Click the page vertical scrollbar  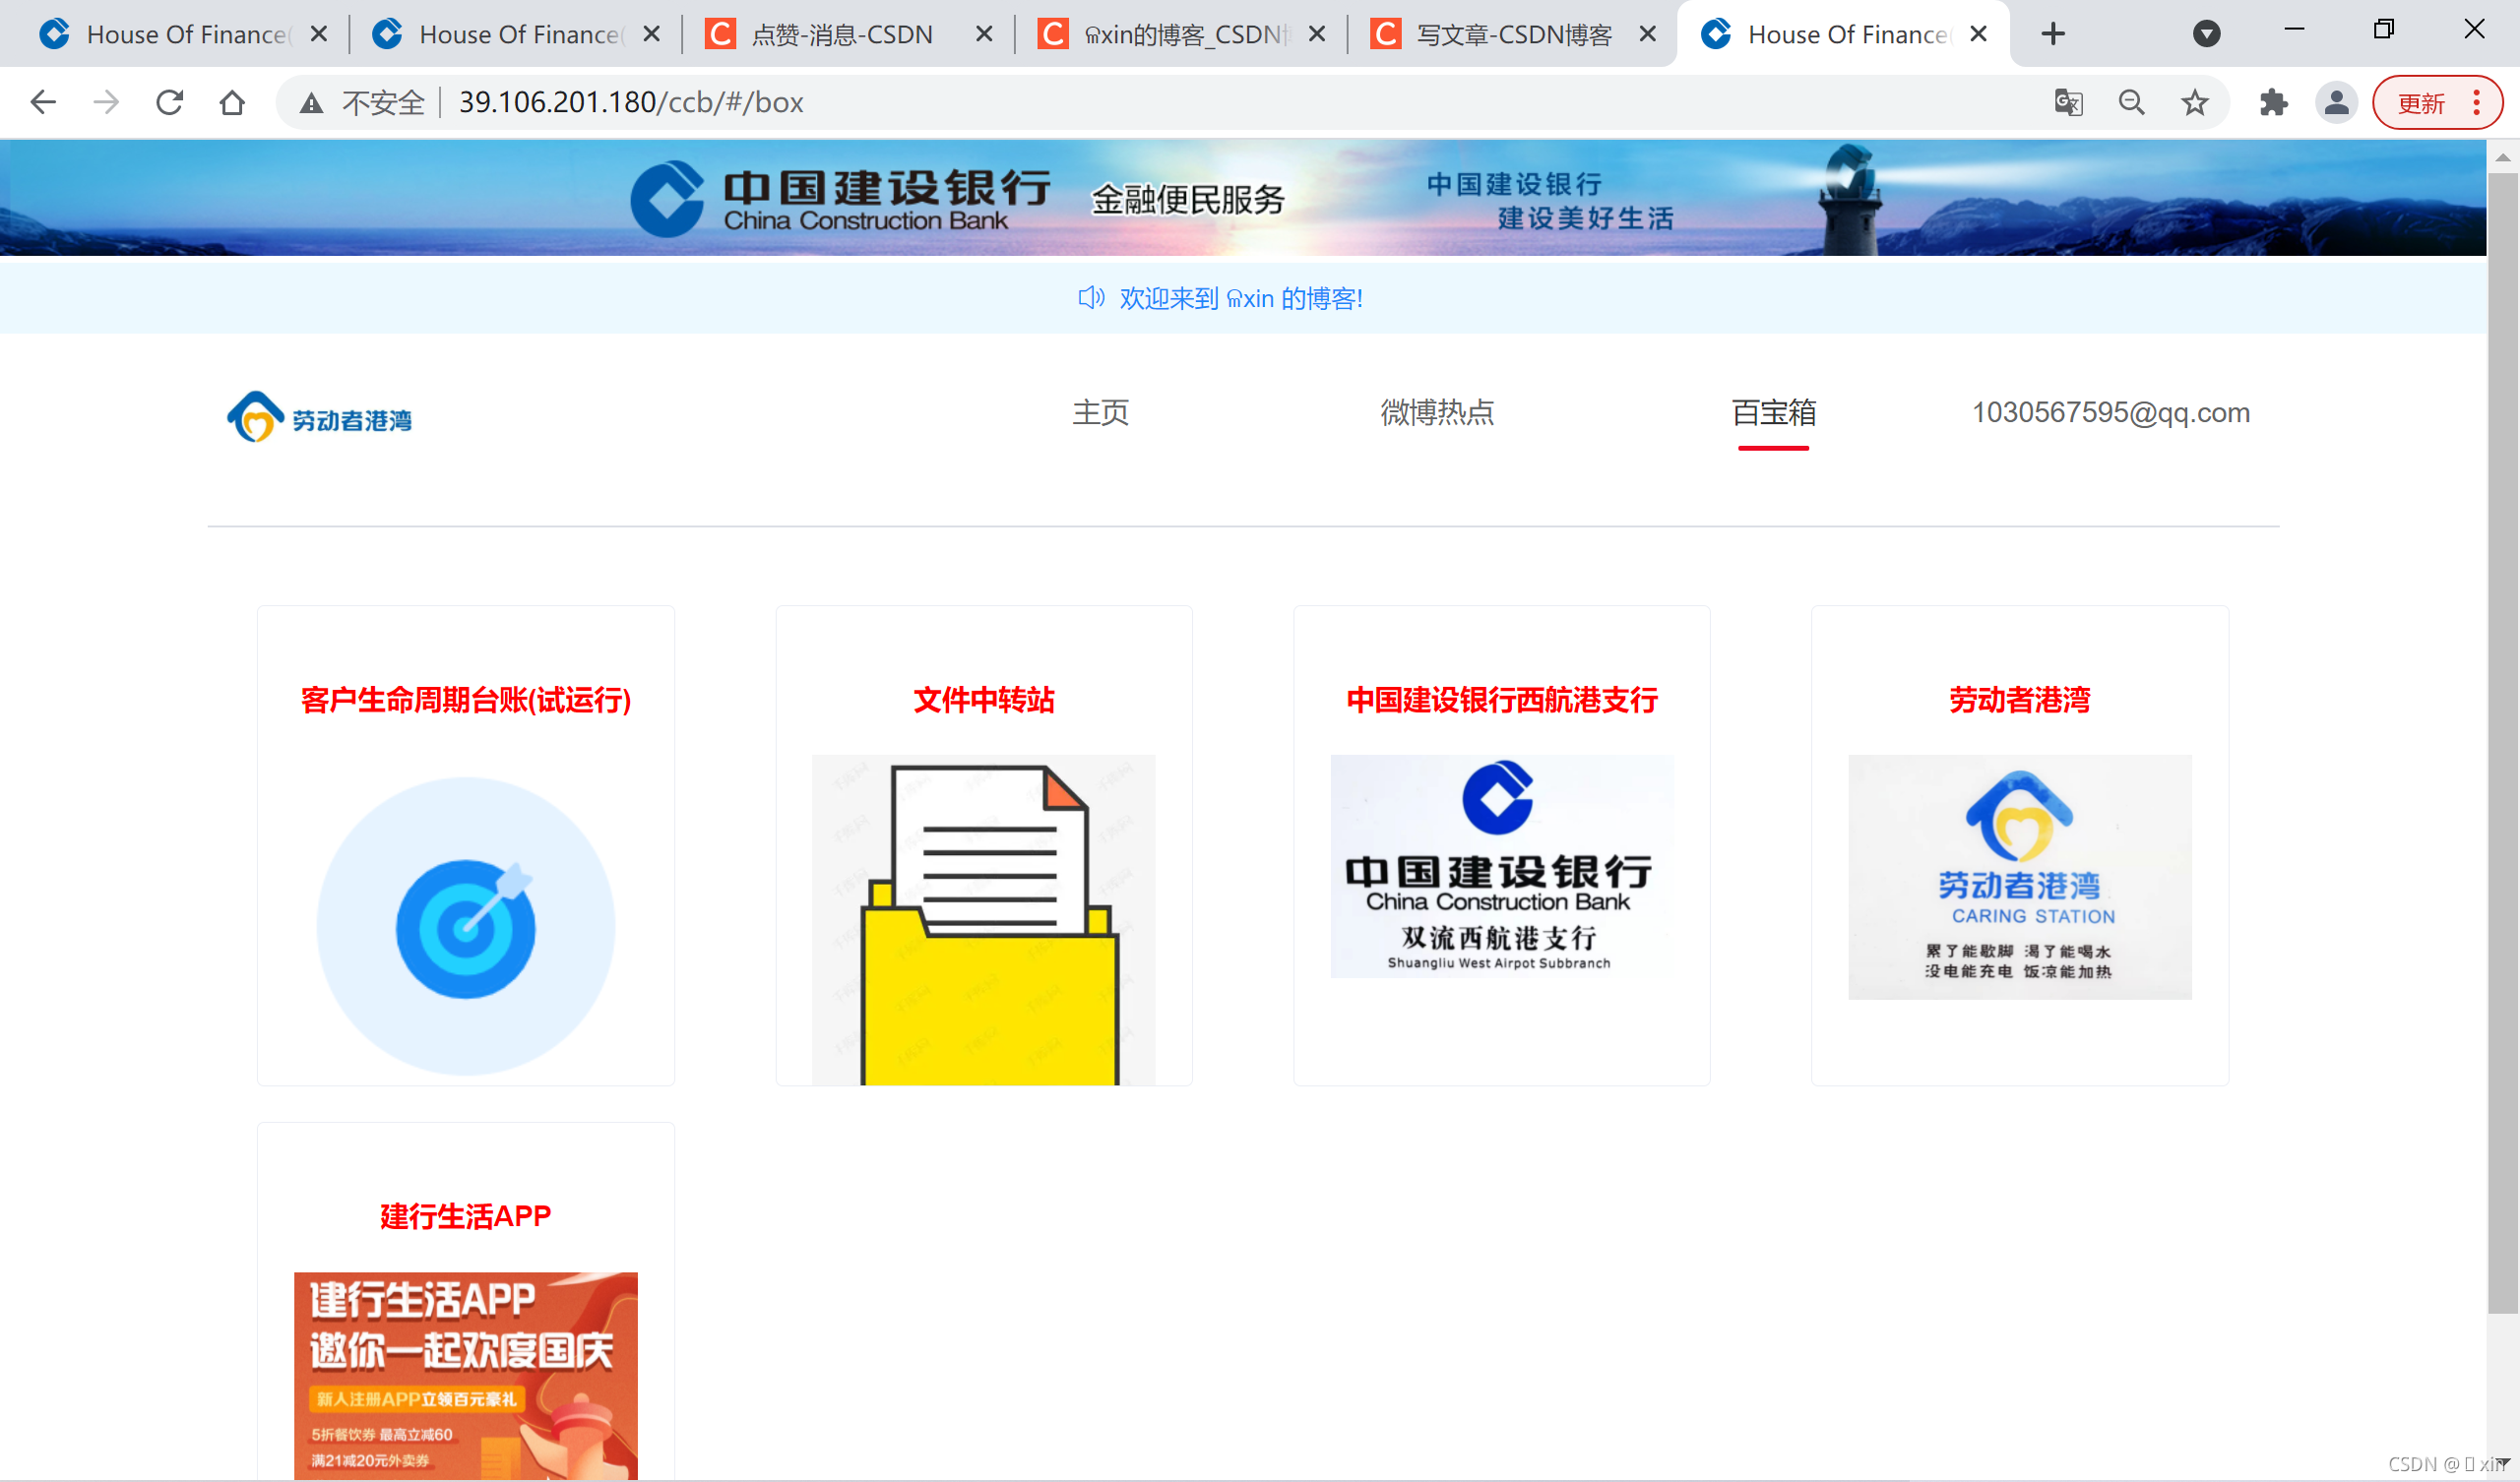2502,740
